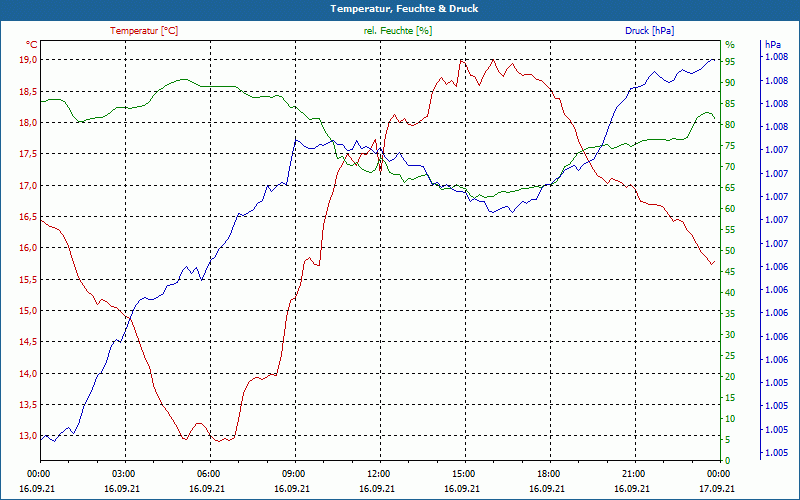Image resolution: width=800 pixels, height=500 pixels.
Task: Click the 18,0 temperature axis value
Action: [29, 122]
